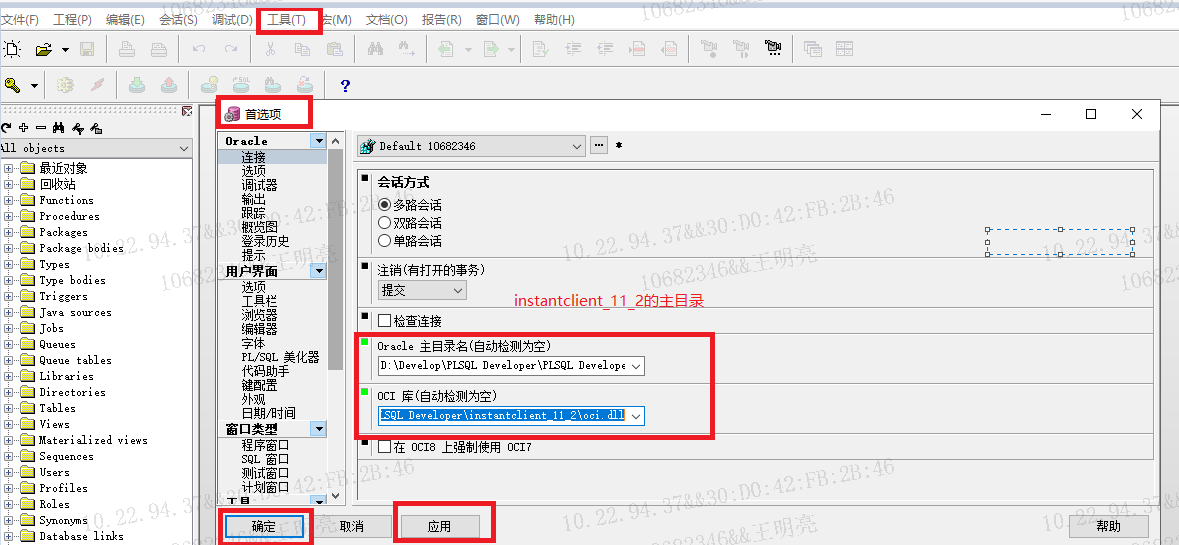The height and width of the screenshot is (545, 1179).
Task: Select 调试器 in preferences list
Action: (x=259, y=185)
